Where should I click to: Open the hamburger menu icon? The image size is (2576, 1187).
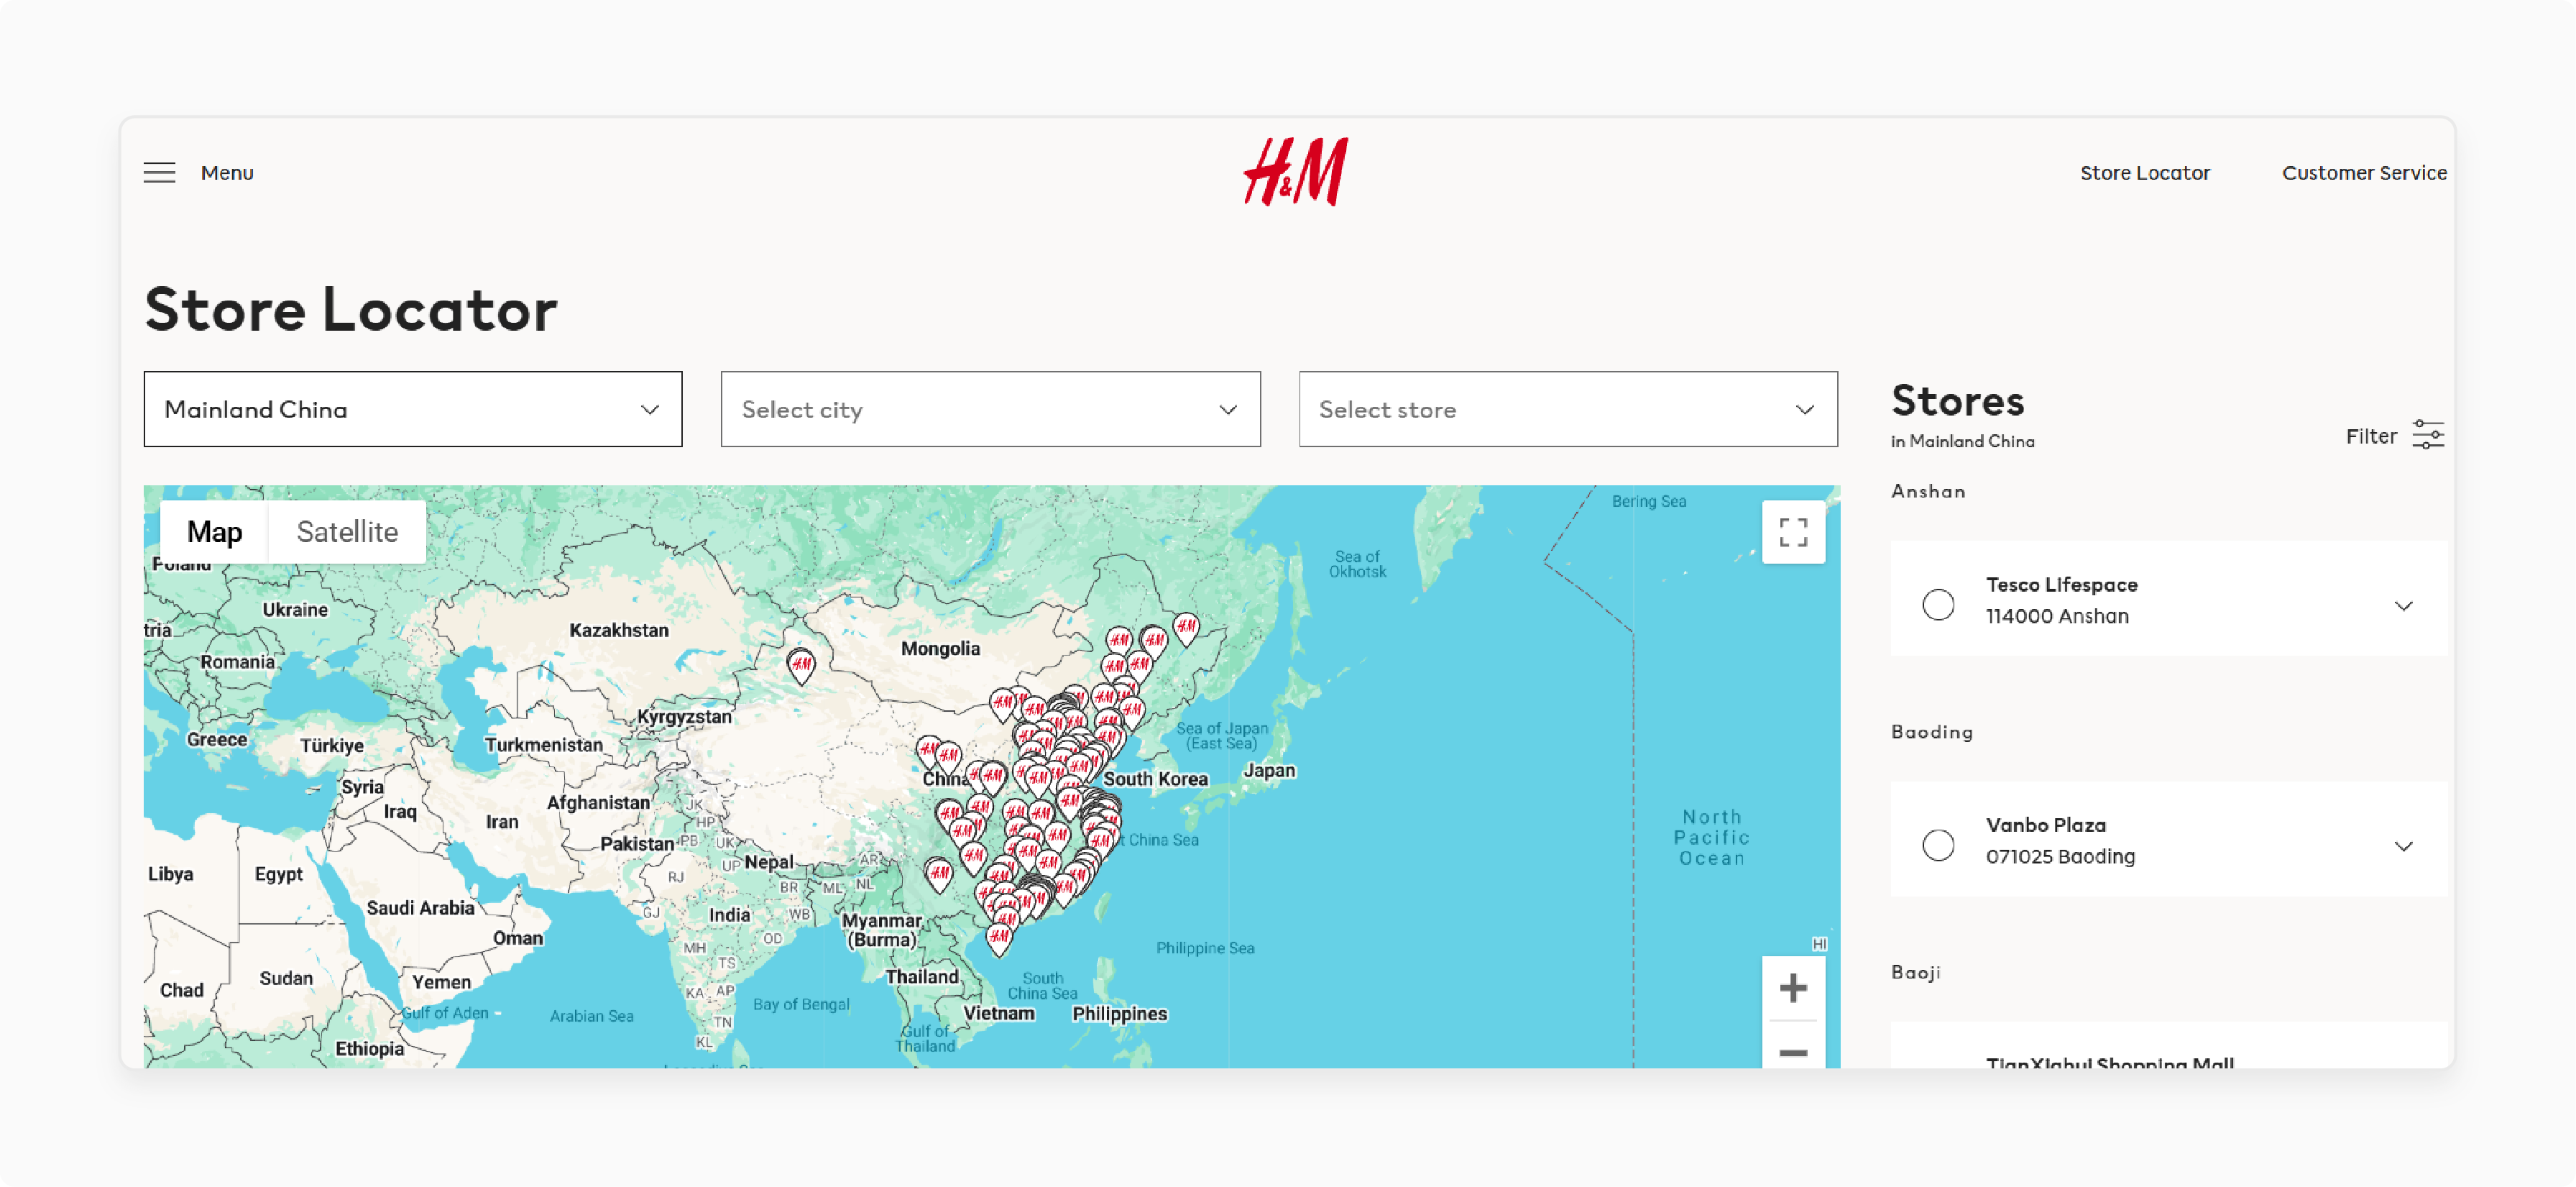(159, 173)
